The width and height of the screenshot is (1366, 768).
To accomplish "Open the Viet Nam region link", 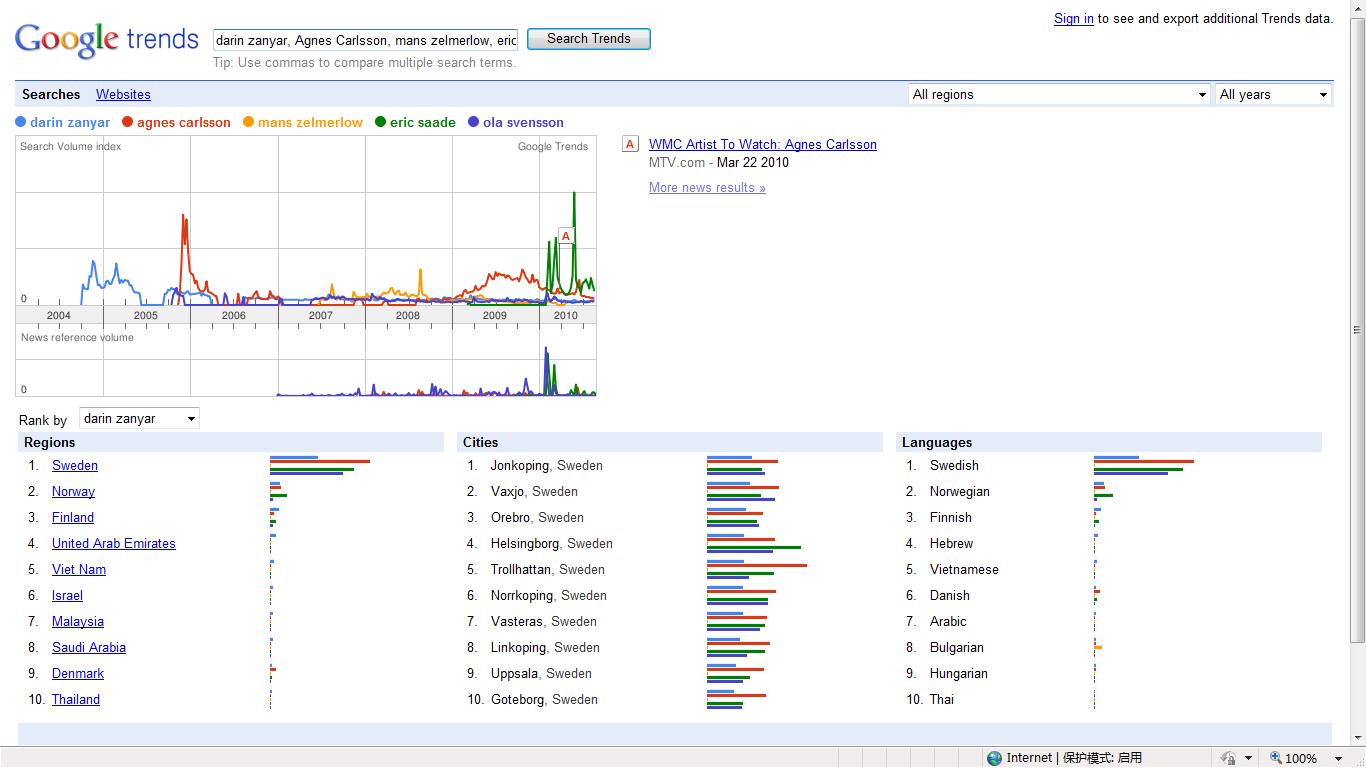I will (x=79, y=569).
